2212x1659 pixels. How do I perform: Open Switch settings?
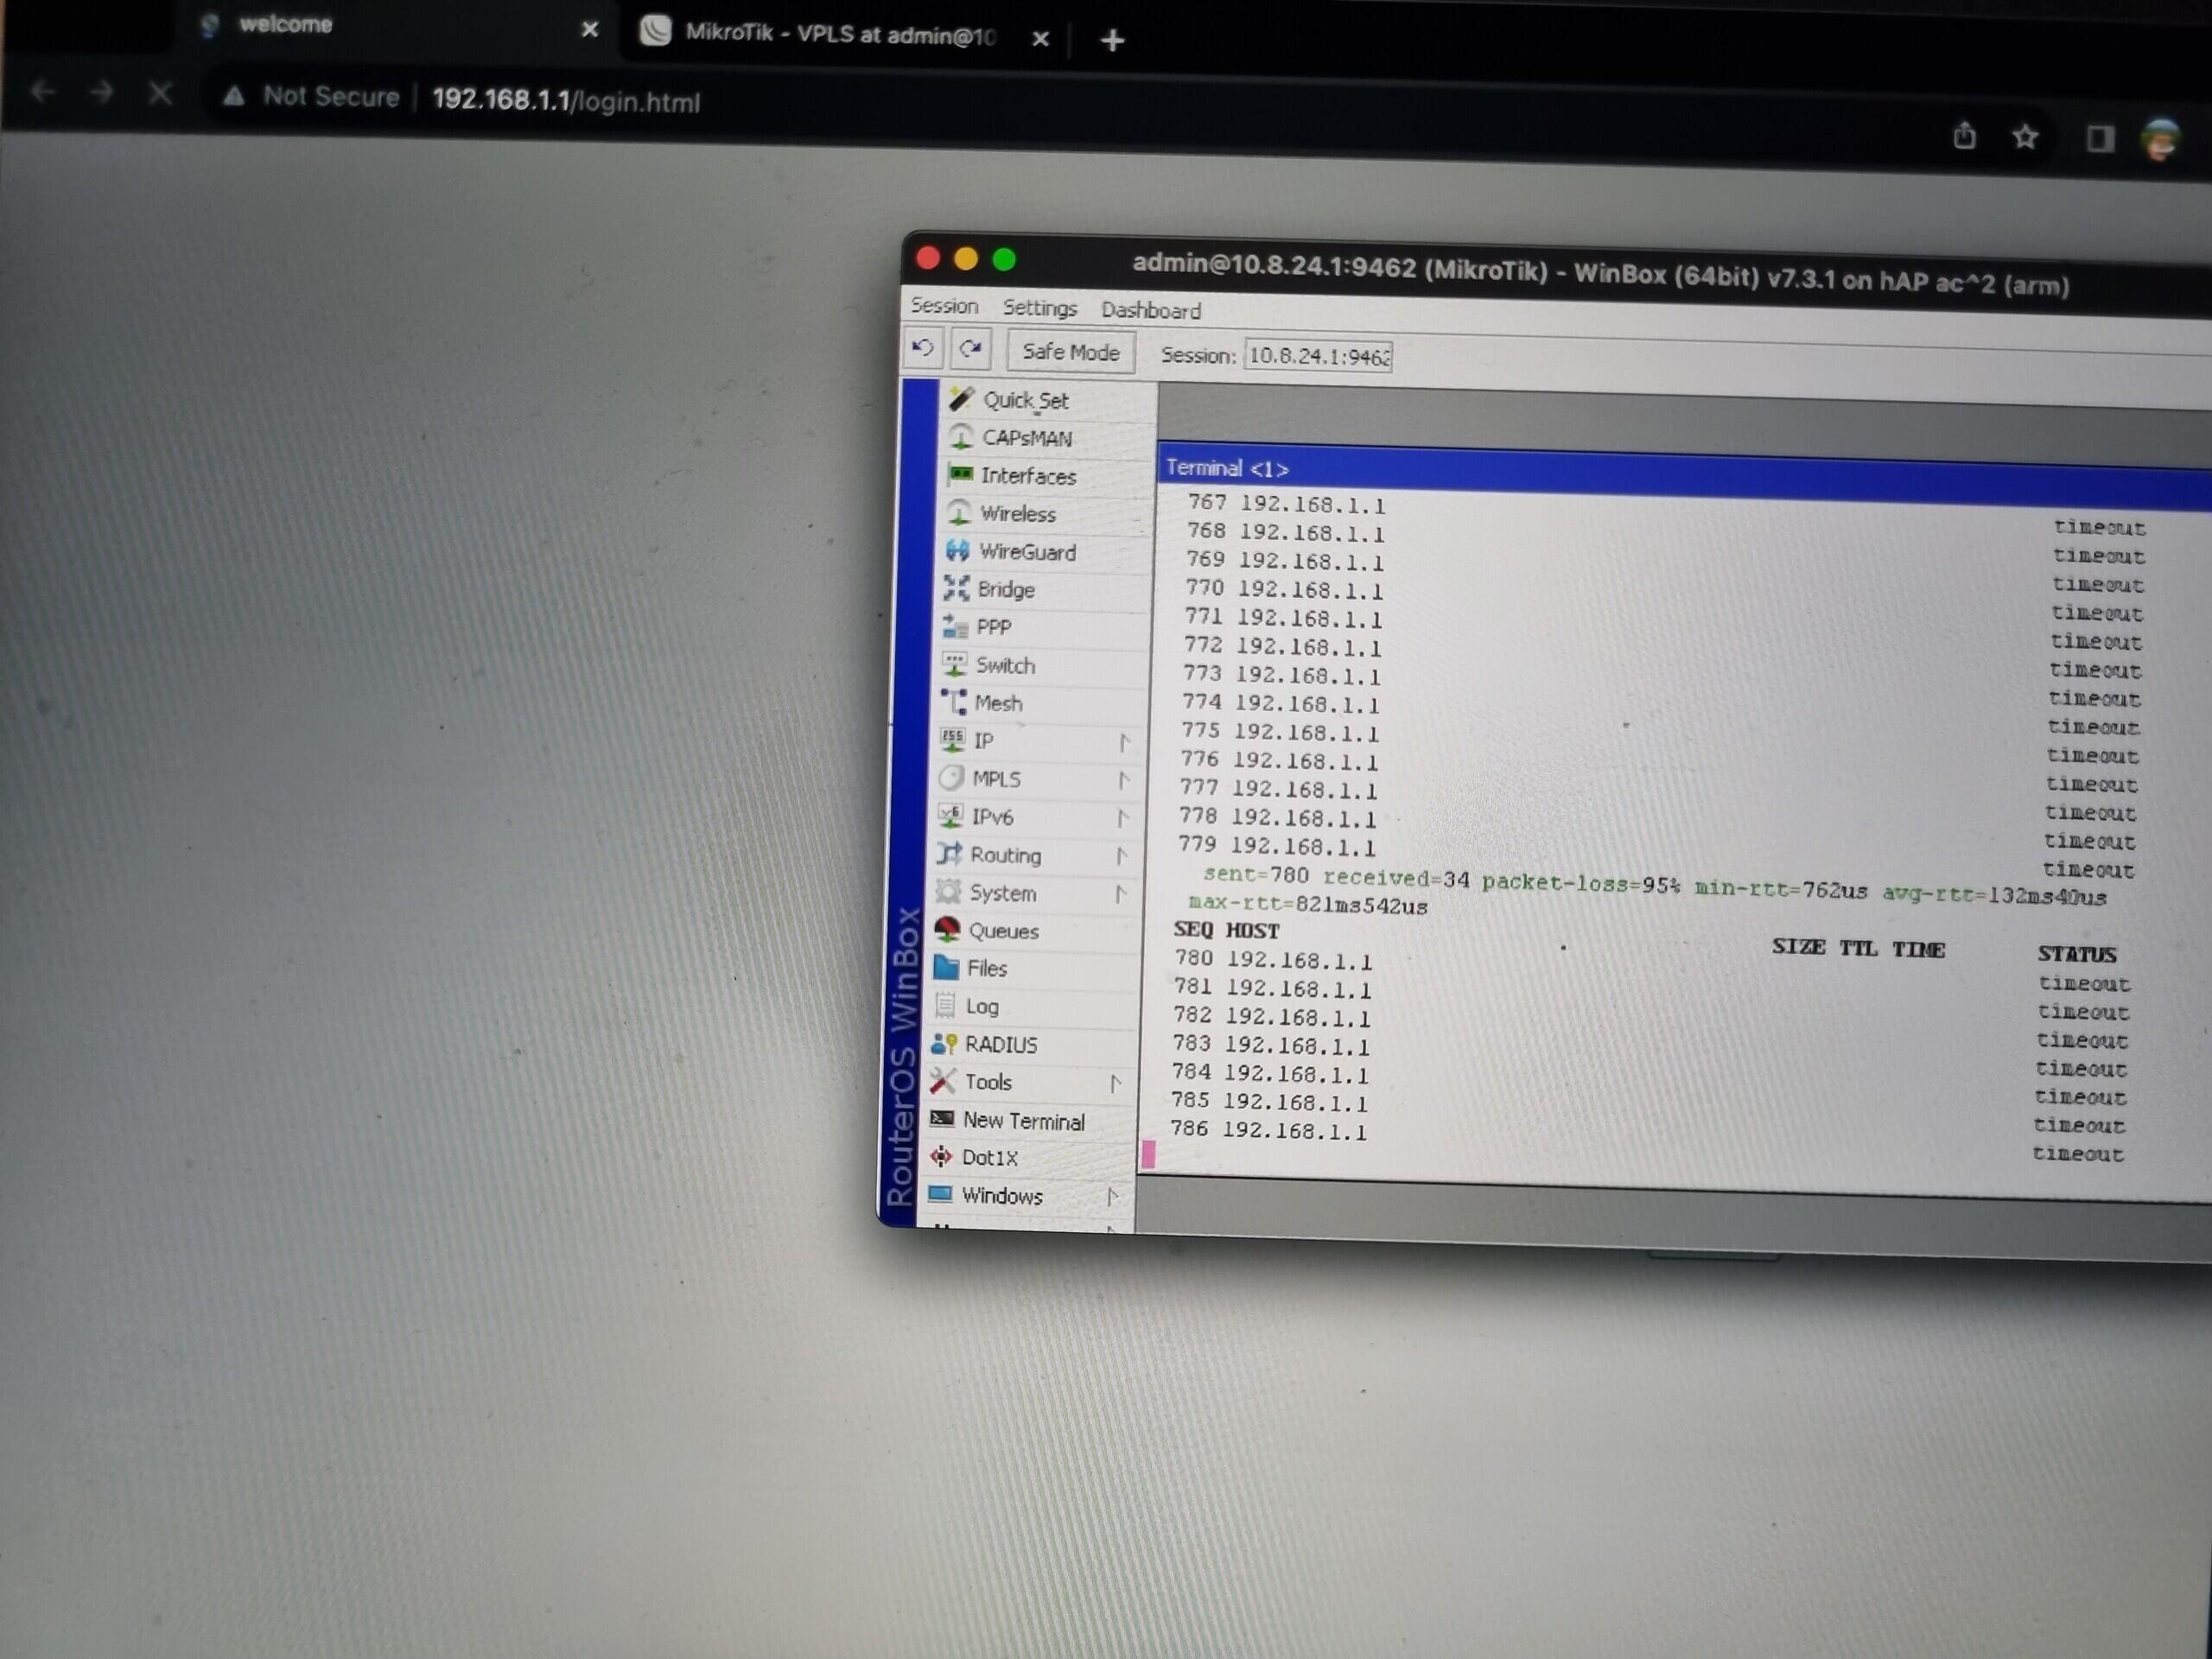click(1005, 665)
